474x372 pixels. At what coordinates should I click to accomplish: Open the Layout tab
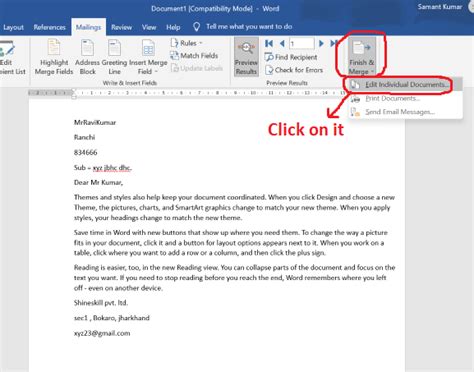13,27
